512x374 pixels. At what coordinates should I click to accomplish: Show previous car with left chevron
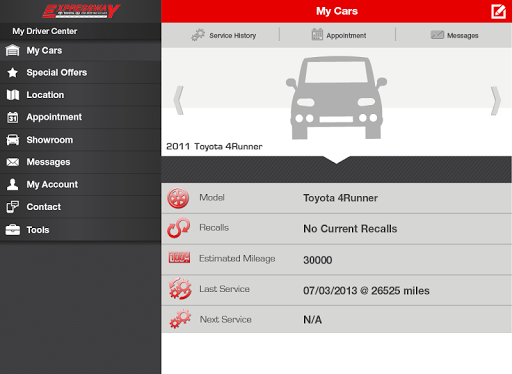pos(179,100)
